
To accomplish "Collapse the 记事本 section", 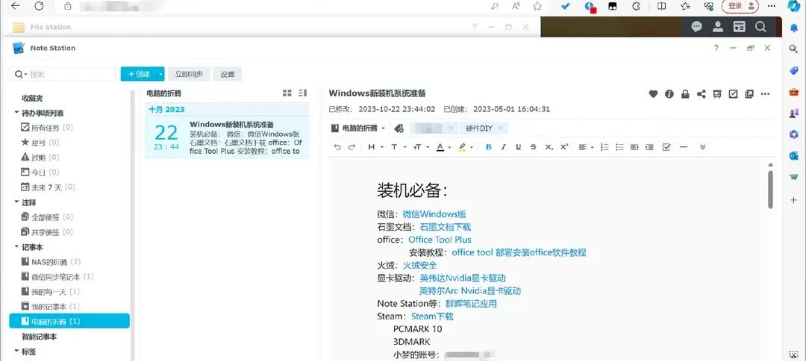I will coord(16,247).
